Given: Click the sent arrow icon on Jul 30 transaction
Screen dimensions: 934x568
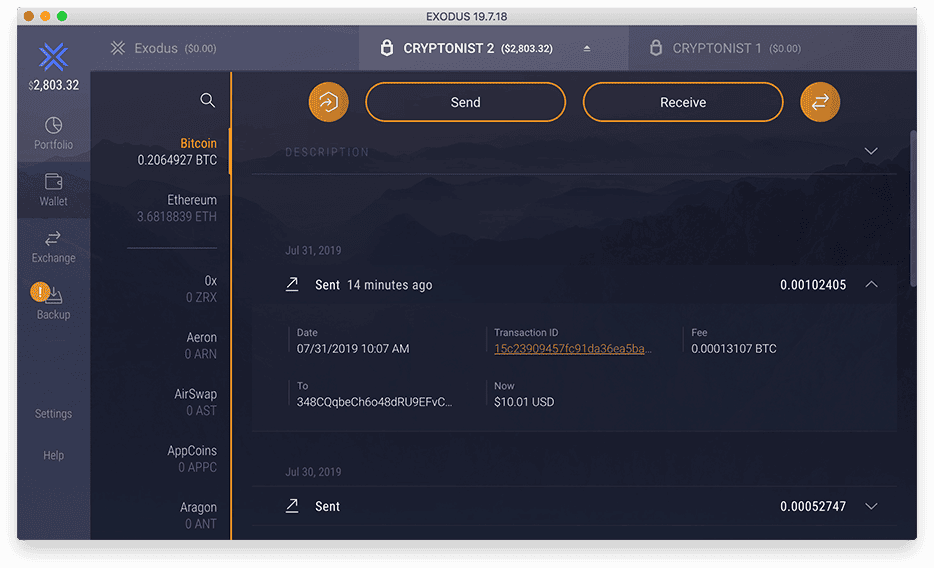Looking at the screenshot, I should pyautogui.click(x=292, y=506).
